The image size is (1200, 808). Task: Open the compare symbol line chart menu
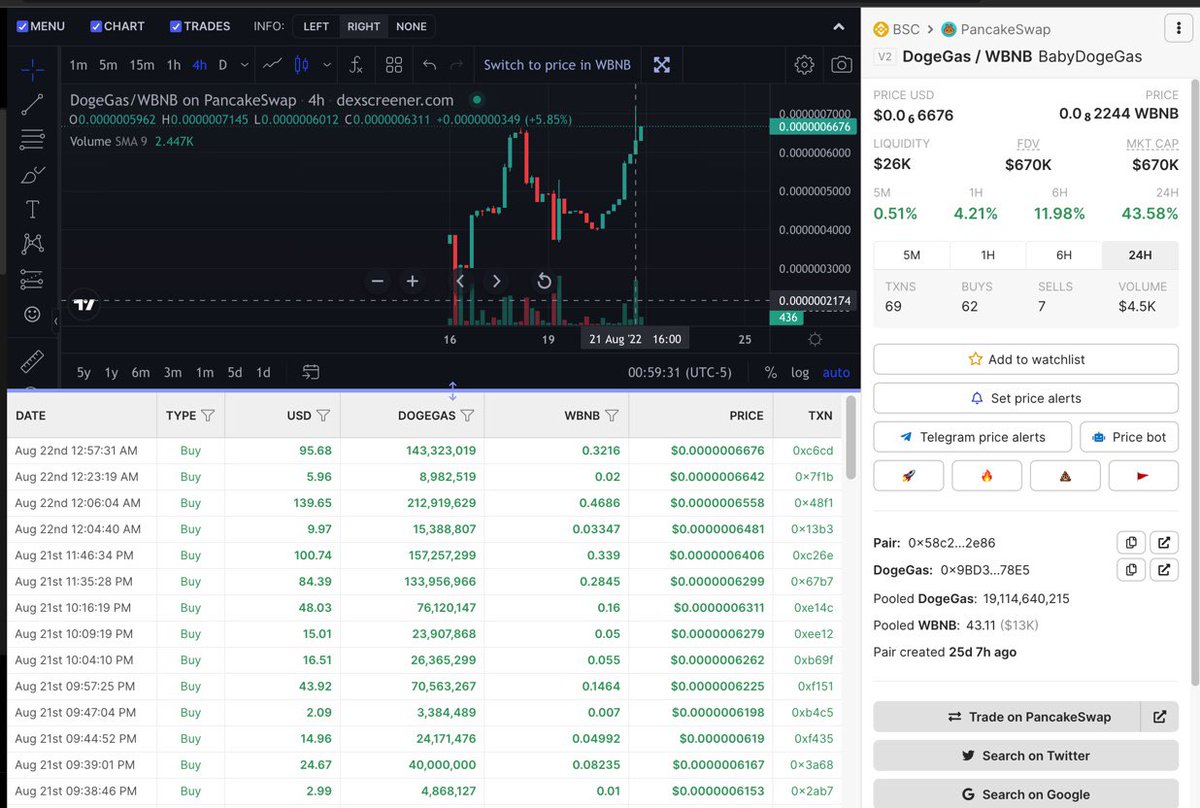pos(272,65)
